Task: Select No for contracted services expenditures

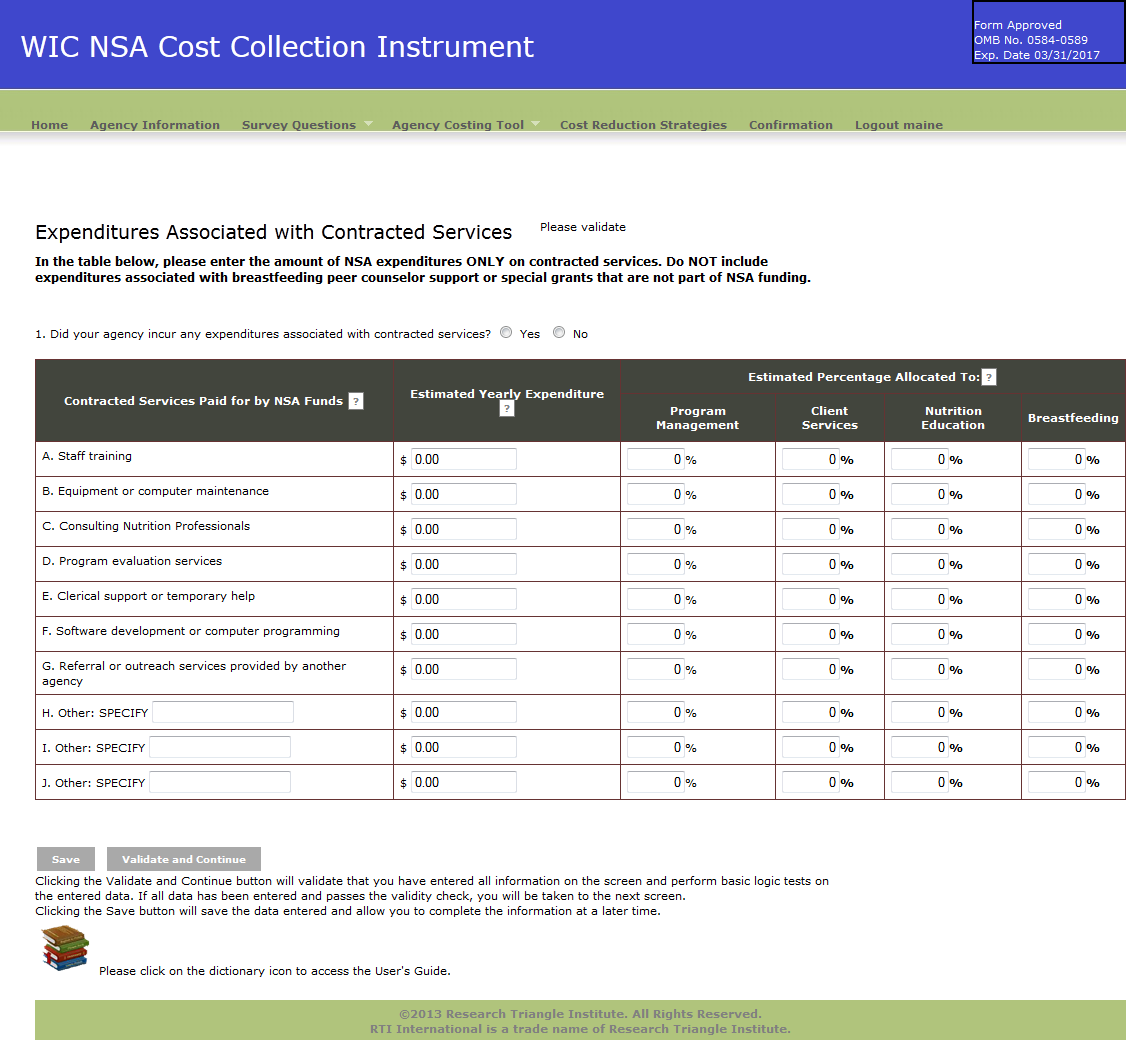Action: pyautogui.click(x=559, y=333)
